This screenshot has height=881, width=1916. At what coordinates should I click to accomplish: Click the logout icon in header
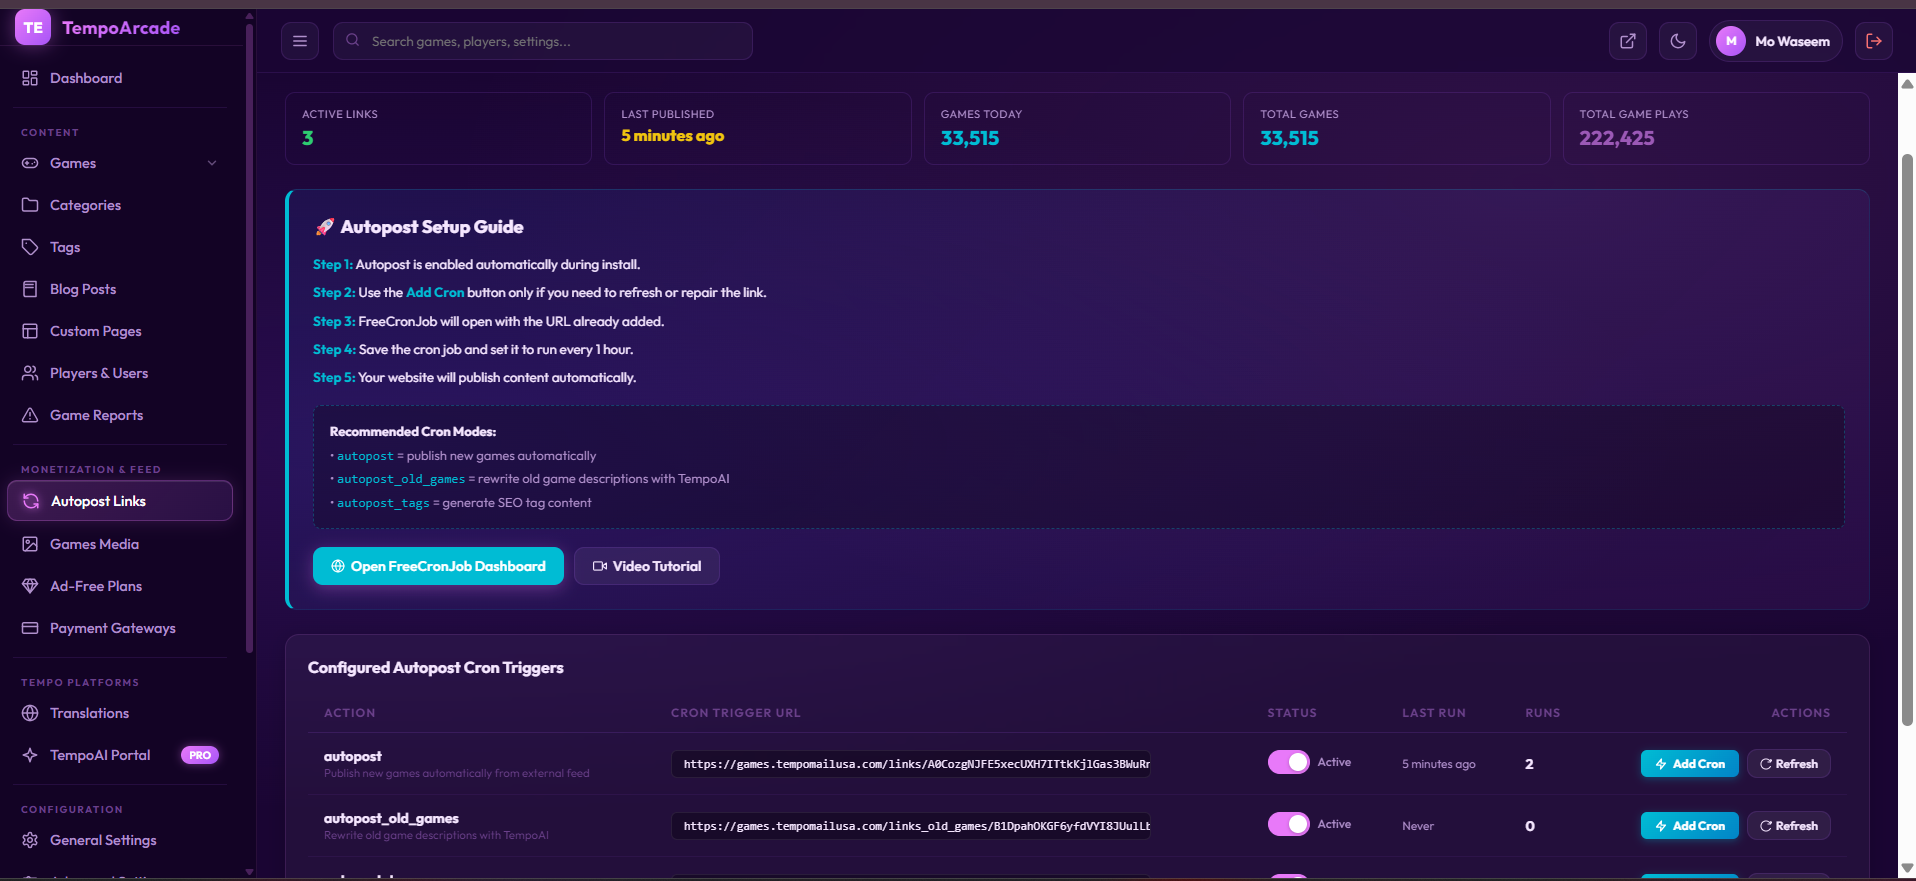pos(1874,41)
